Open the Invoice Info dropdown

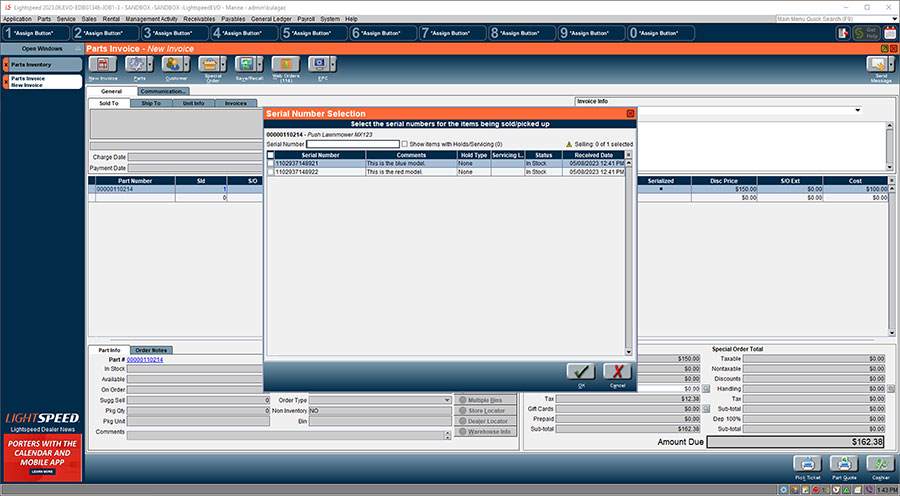858,110
